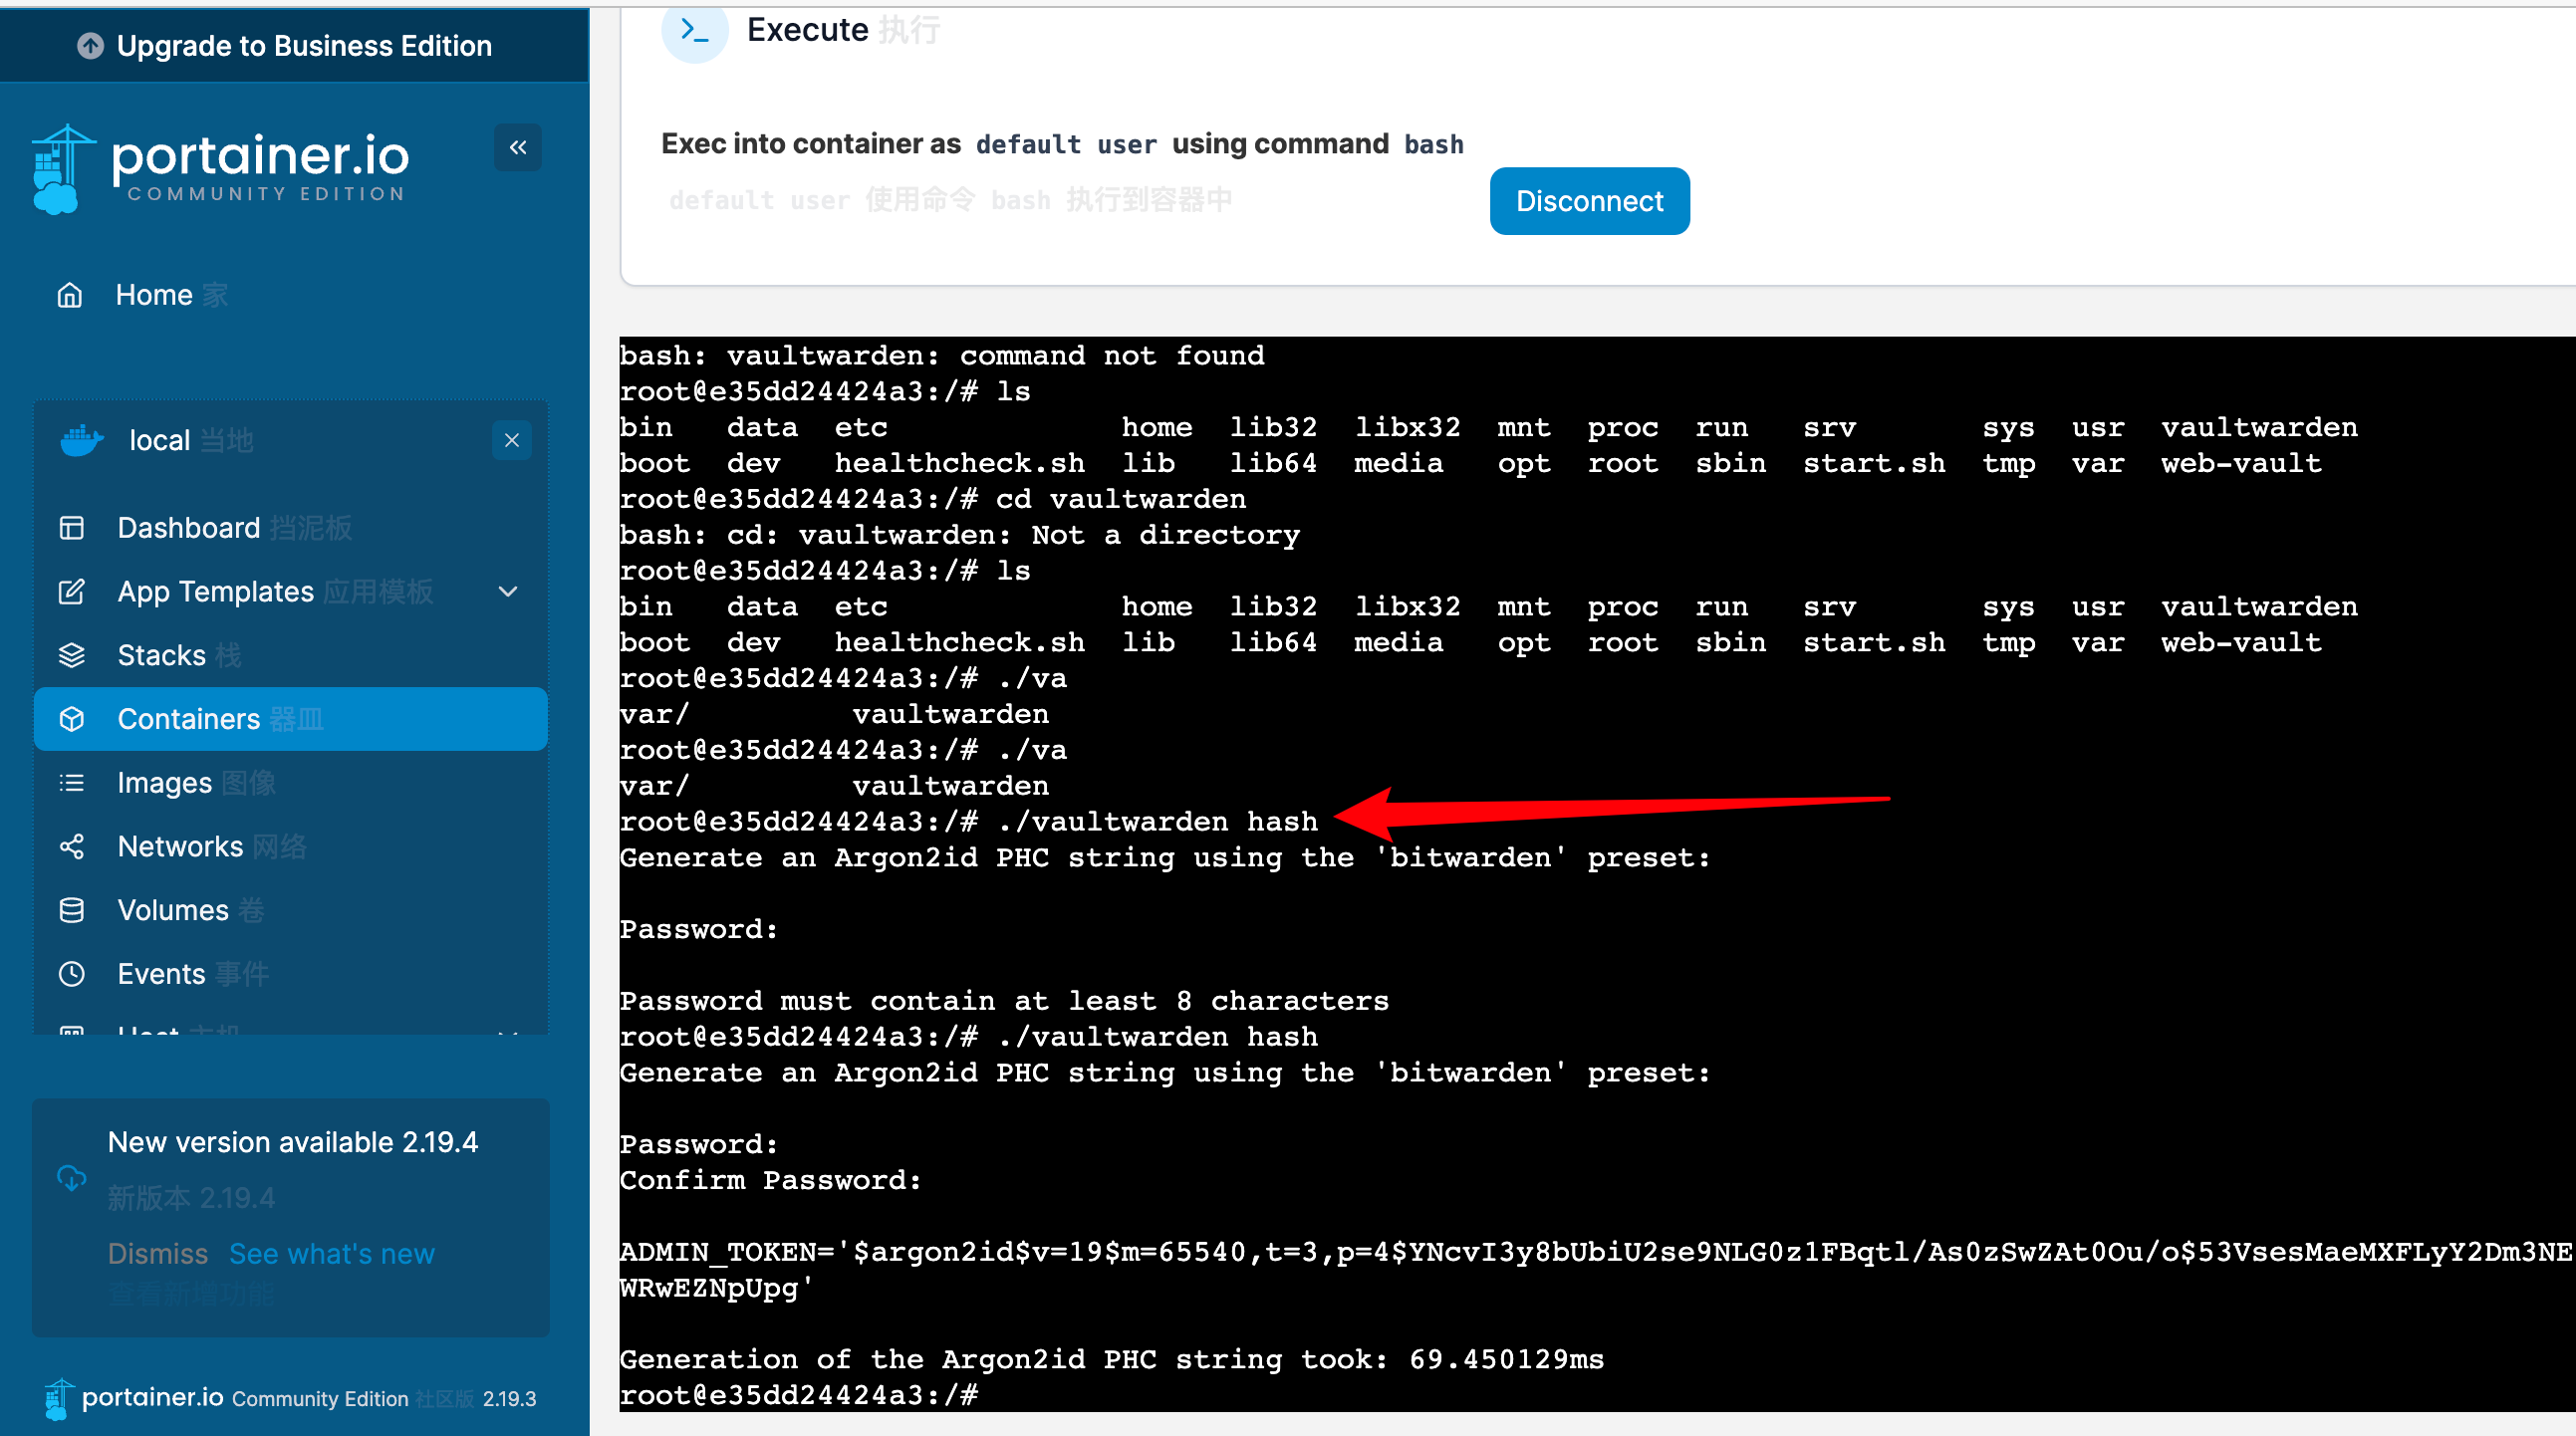Click 'Password must contain at least 8 characters' line
Image resolution: width=2576 pixels, height=1436 pixels.
point(1004,1001)
